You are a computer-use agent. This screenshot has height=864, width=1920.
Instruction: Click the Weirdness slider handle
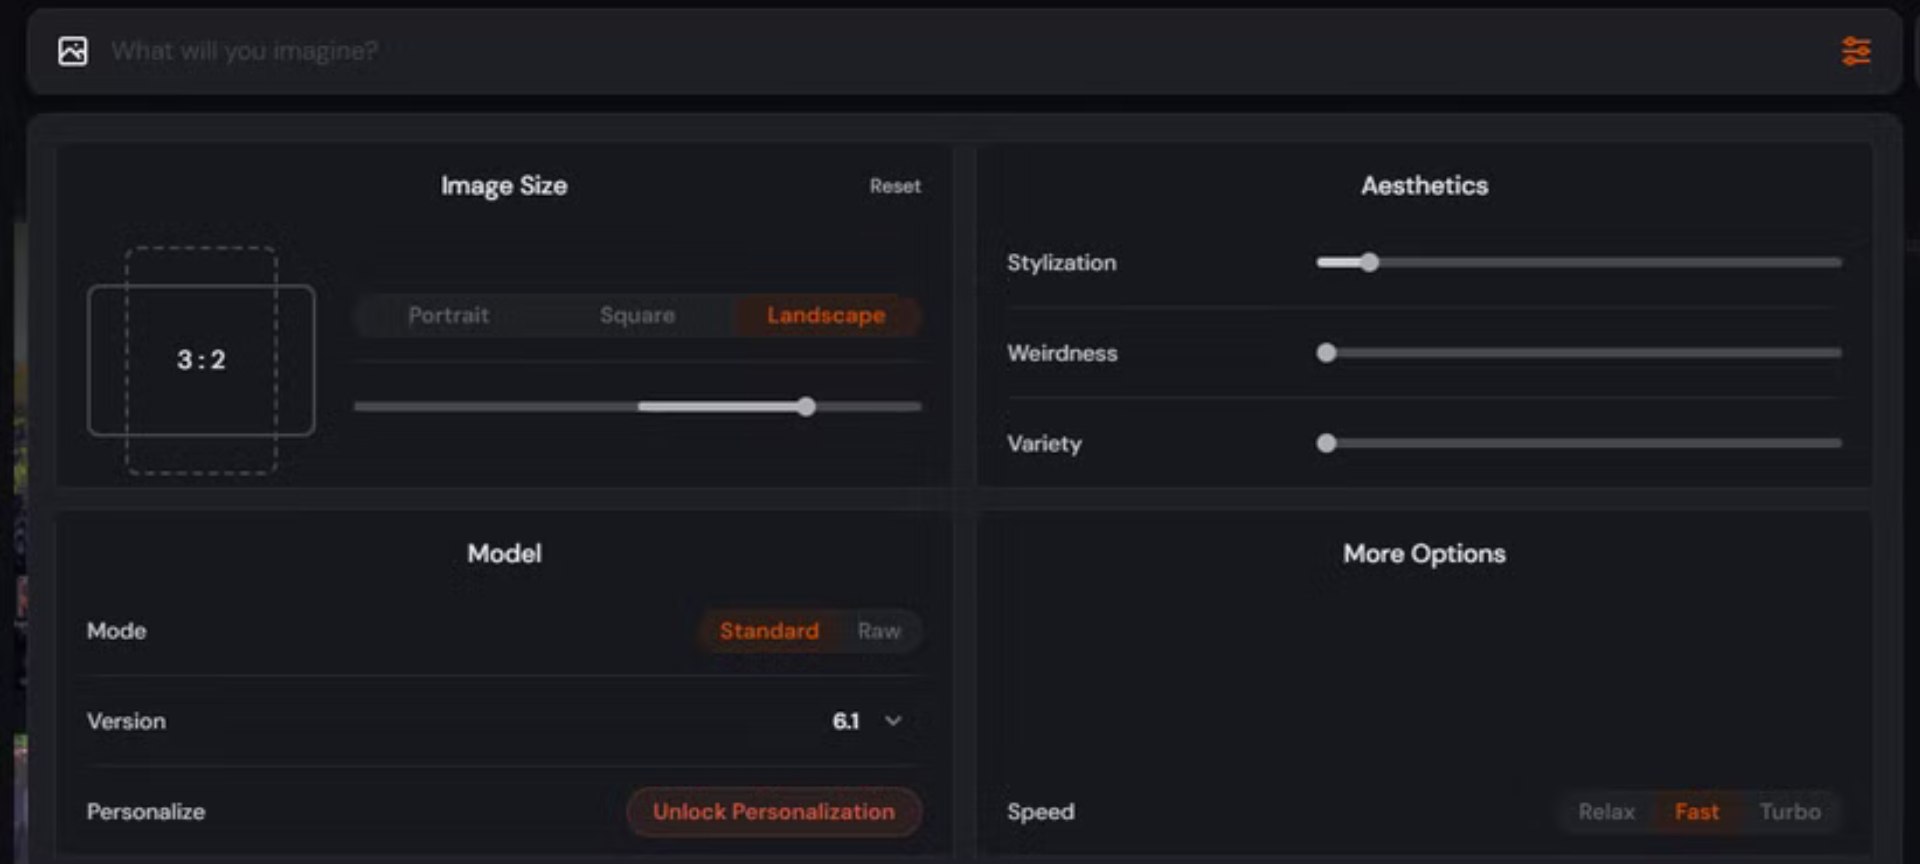[x=1326, y=353]
